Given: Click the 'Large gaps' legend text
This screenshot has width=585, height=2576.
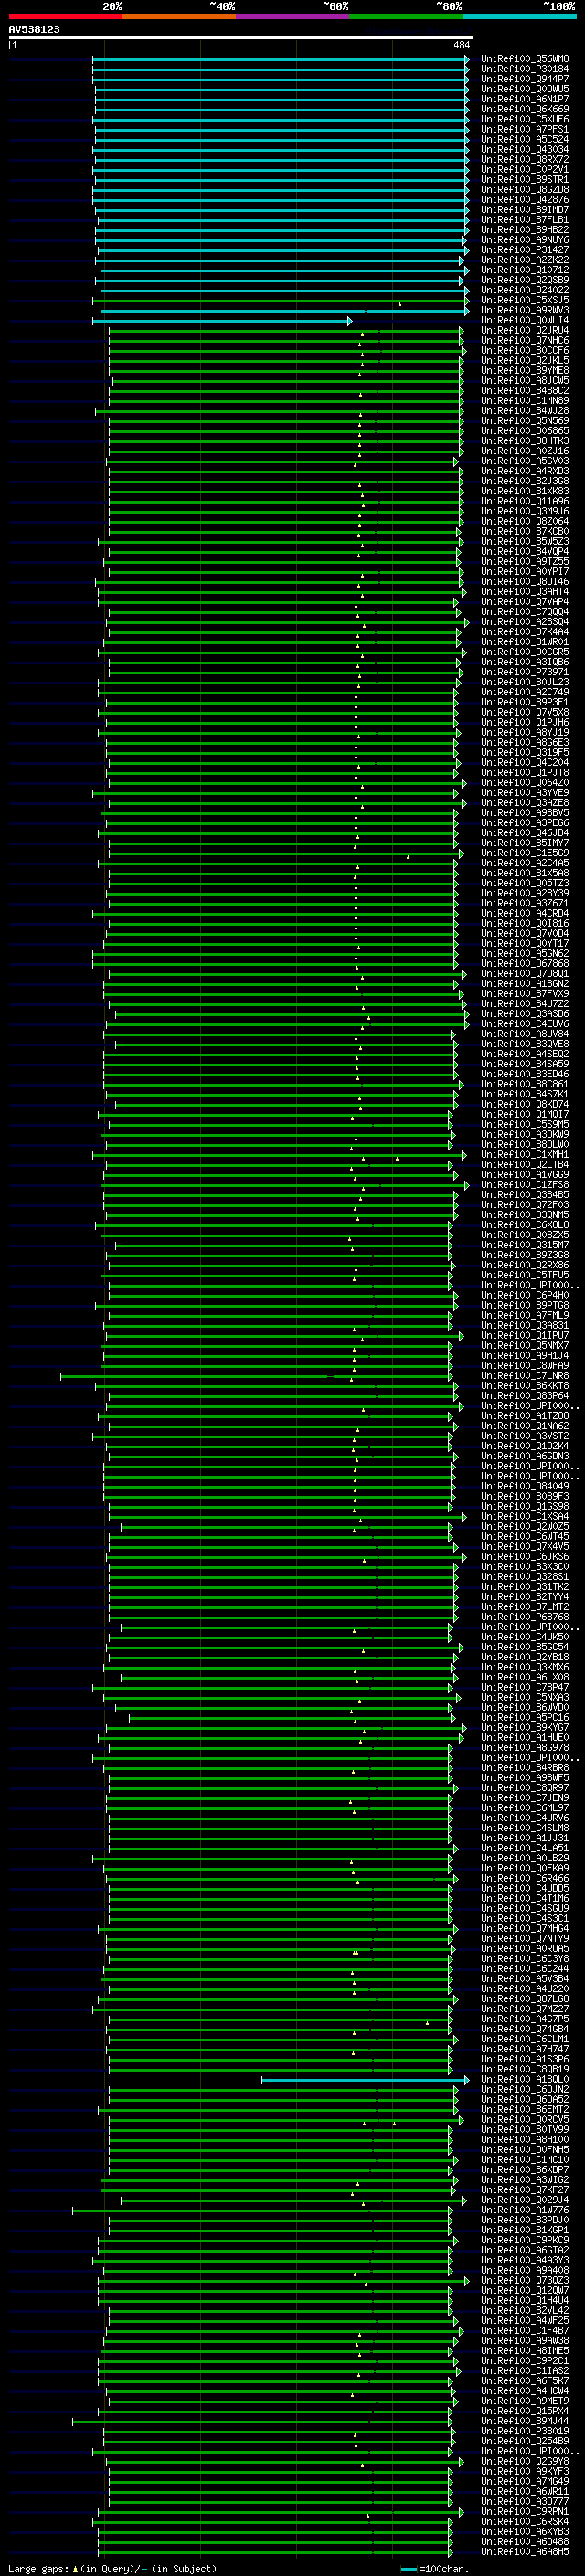Looking at the screenshot, I should (x=38, y=2569).
